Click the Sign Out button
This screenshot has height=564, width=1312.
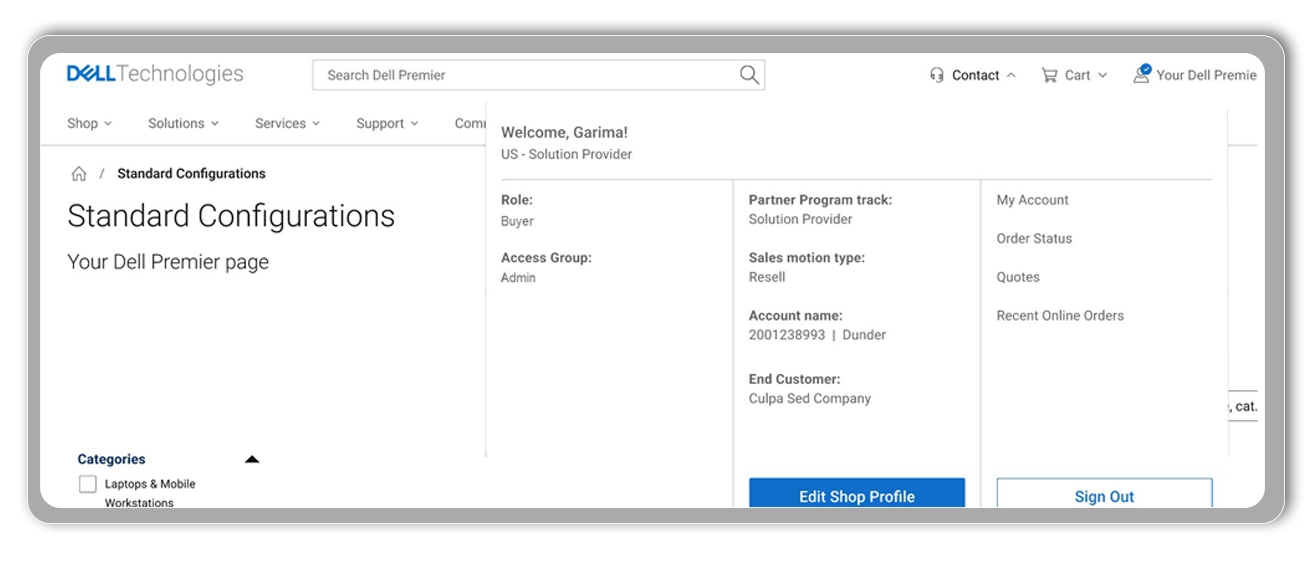[1104, 495]
